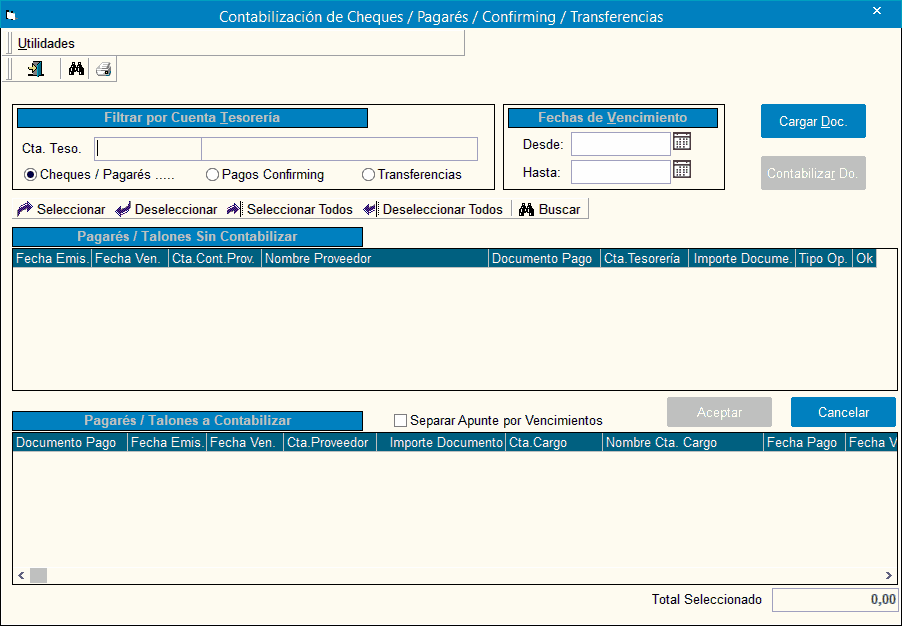The height and width of the screenshot is (626, 902).
Task: Select Pagos Confirming radio option
Action: (212, 175)
